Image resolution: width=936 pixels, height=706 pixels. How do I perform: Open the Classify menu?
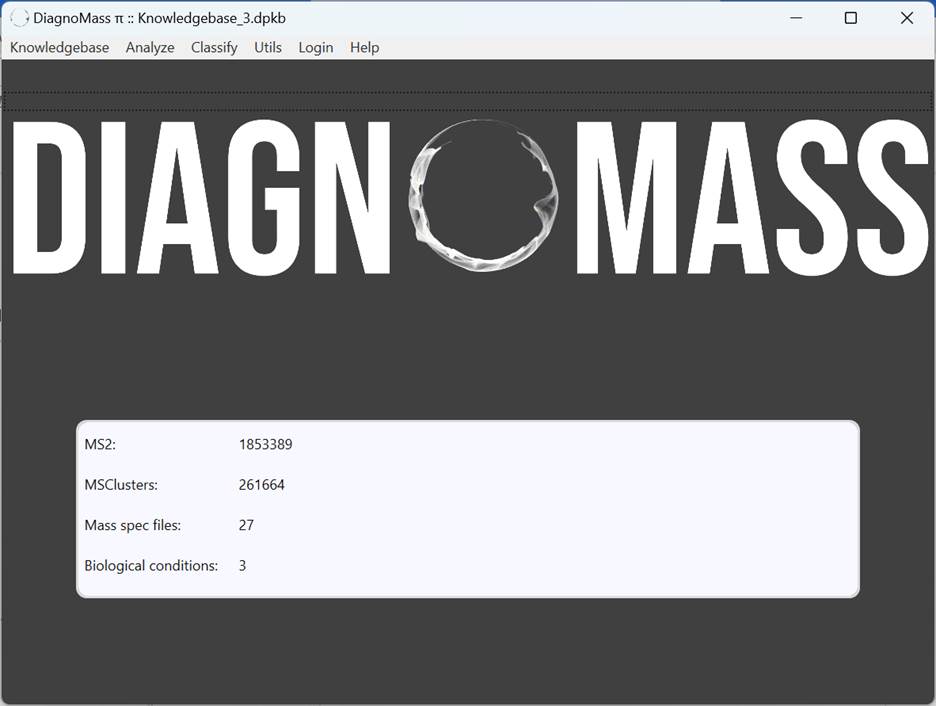tap(214, 47)
